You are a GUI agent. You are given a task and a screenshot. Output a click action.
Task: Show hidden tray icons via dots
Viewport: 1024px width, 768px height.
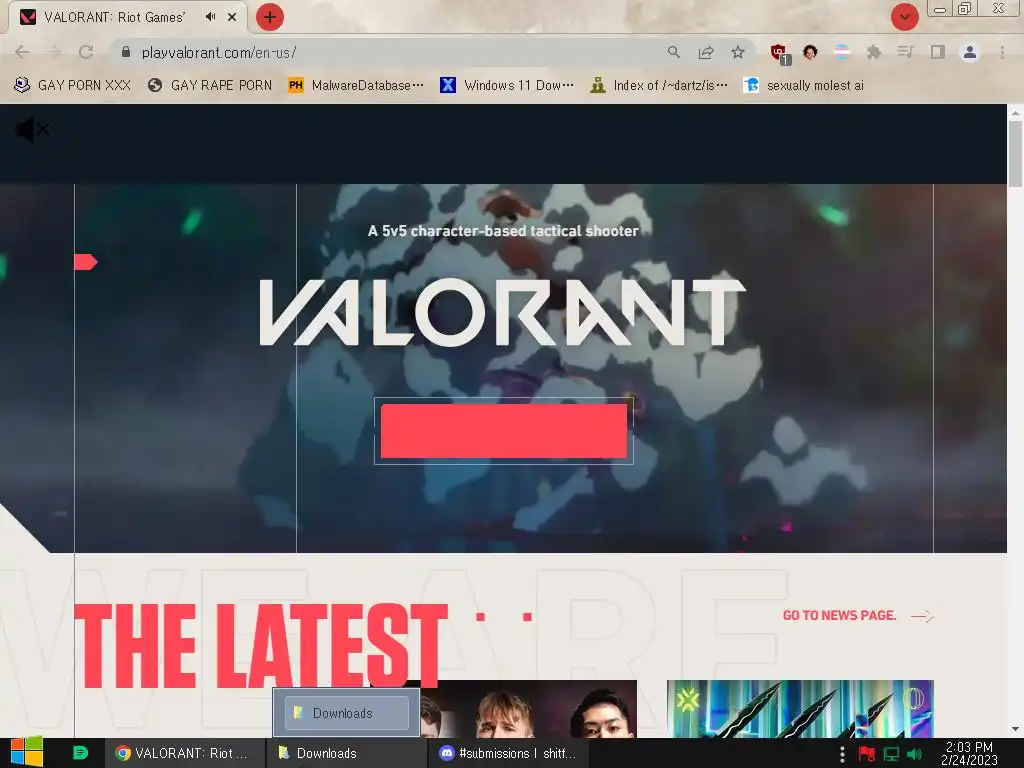pos(842,755)
